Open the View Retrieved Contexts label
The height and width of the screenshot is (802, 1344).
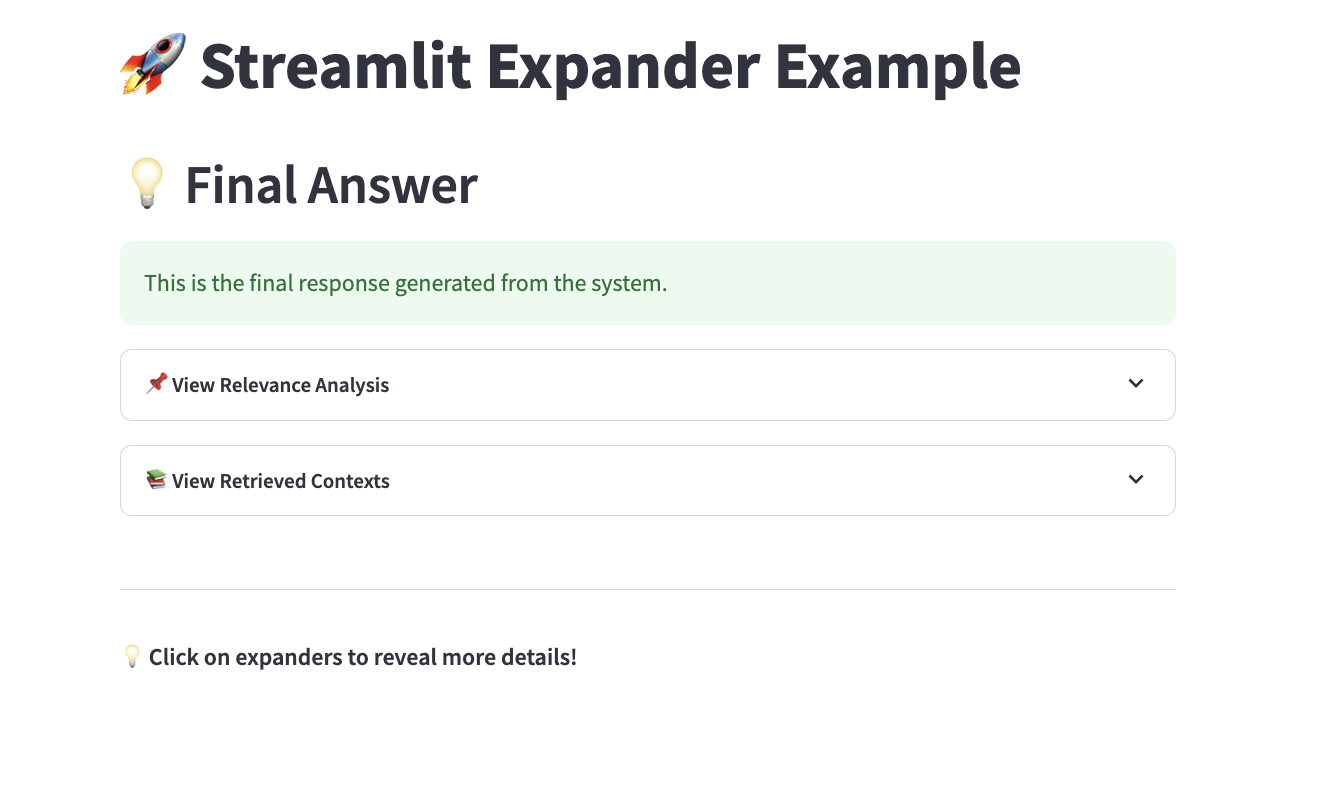(280, 481)
